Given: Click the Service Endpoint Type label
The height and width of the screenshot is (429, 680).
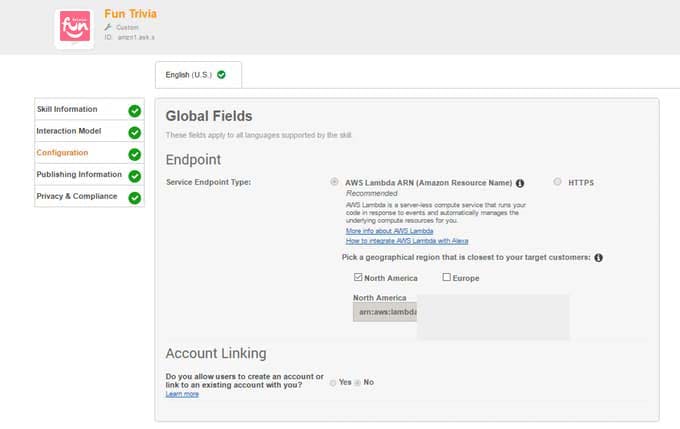Looking at the screenshot, I should 209,182.
